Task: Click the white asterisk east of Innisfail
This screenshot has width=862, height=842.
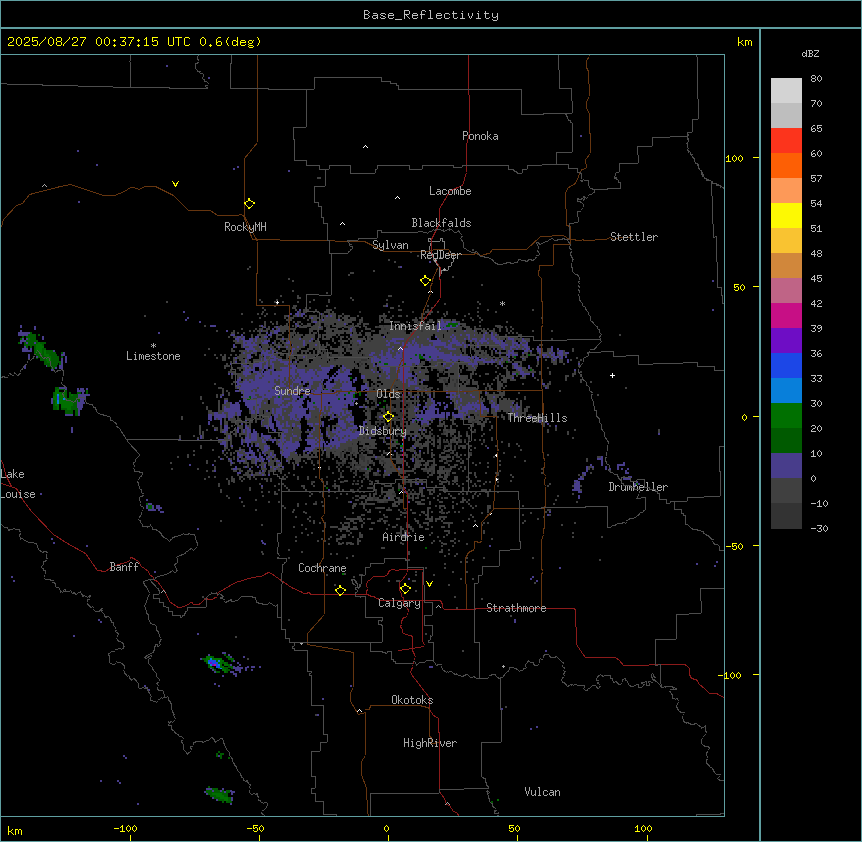Action: [x=502, y=303]
